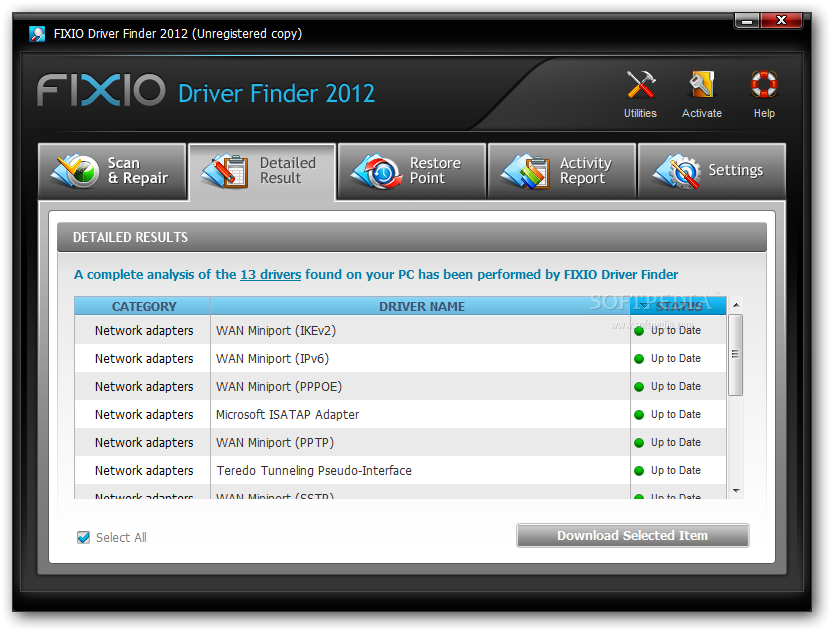The image size is (832, 632).
Task: Open the Settings tab
Action: pos(712,171)
